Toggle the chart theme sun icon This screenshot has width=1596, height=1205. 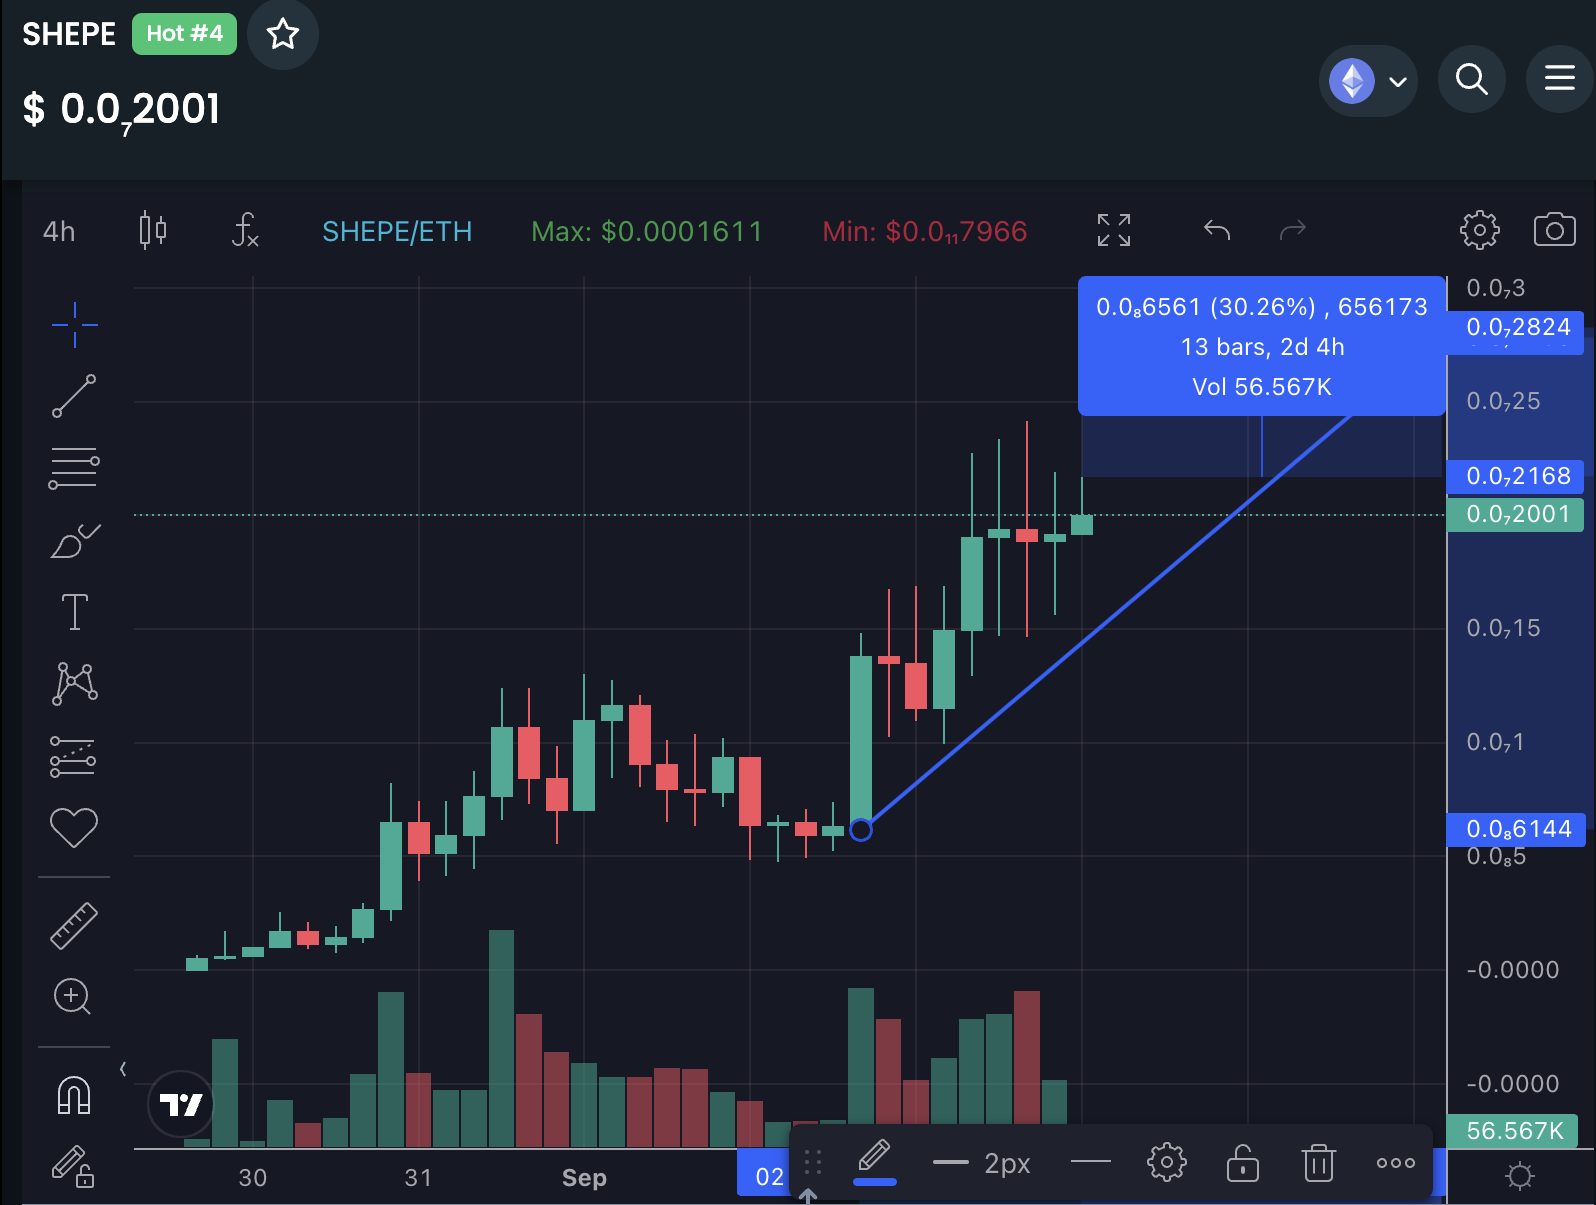1520,1176
